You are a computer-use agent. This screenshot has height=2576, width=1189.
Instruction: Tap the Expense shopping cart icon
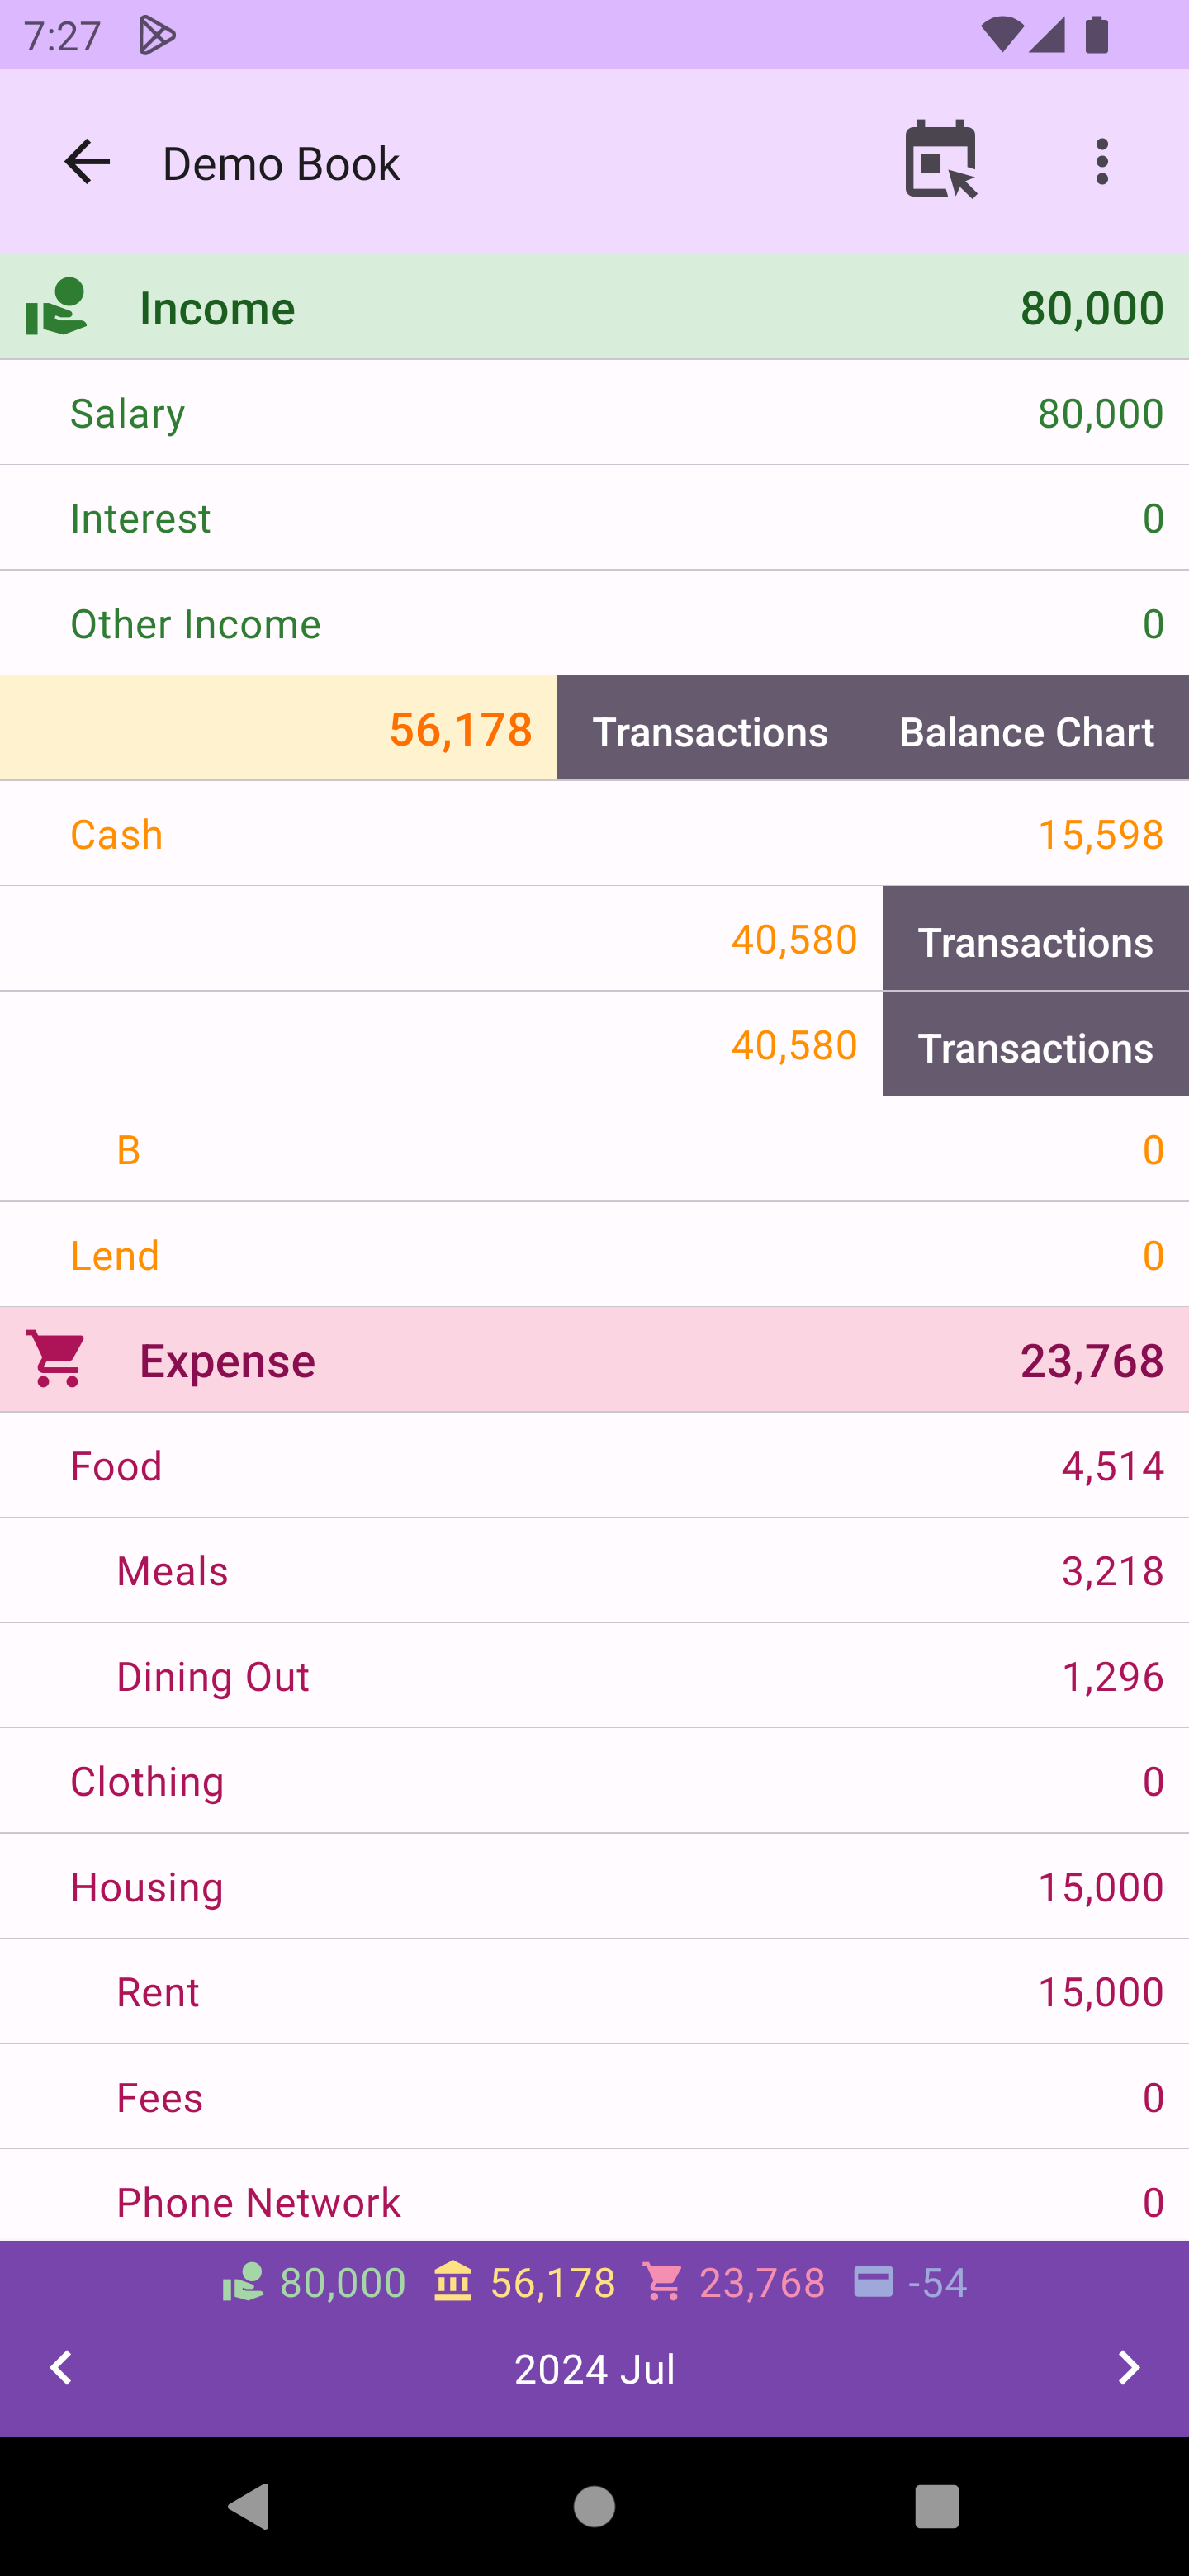(x=57, y=1359)
